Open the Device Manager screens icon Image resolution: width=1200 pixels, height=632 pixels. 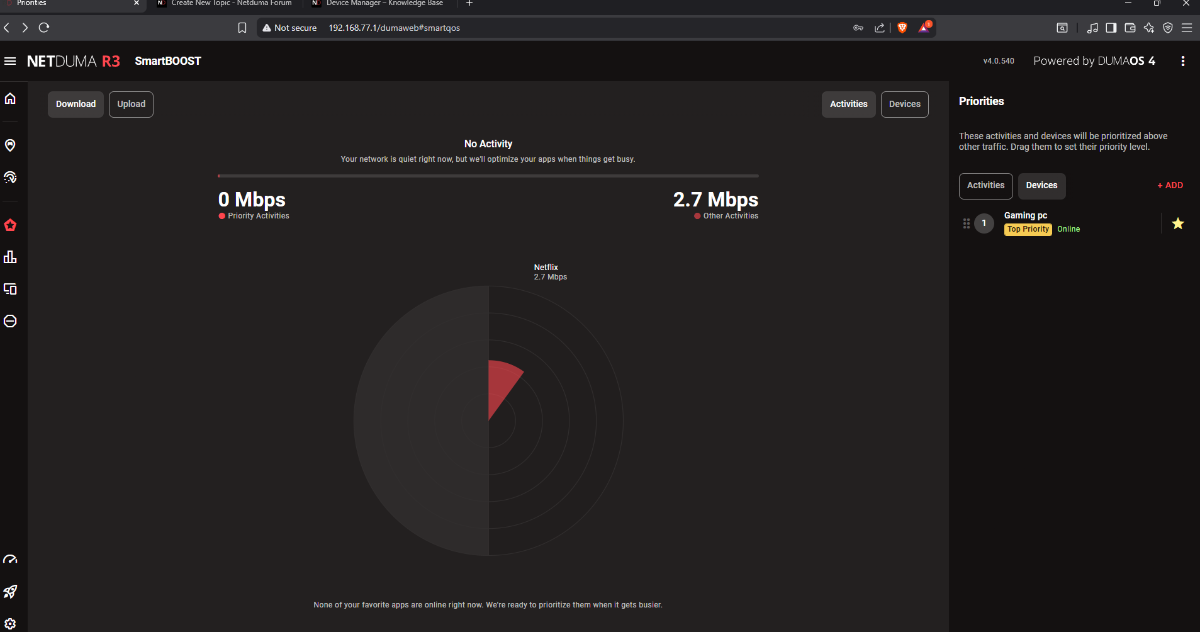tap(10, 289)
